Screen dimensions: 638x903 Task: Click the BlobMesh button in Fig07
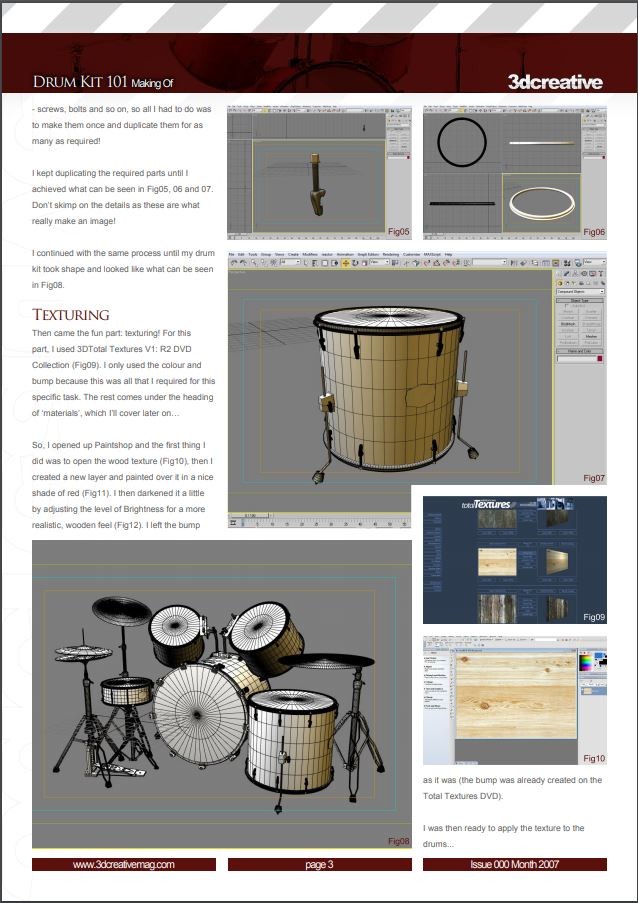point(568,324)
